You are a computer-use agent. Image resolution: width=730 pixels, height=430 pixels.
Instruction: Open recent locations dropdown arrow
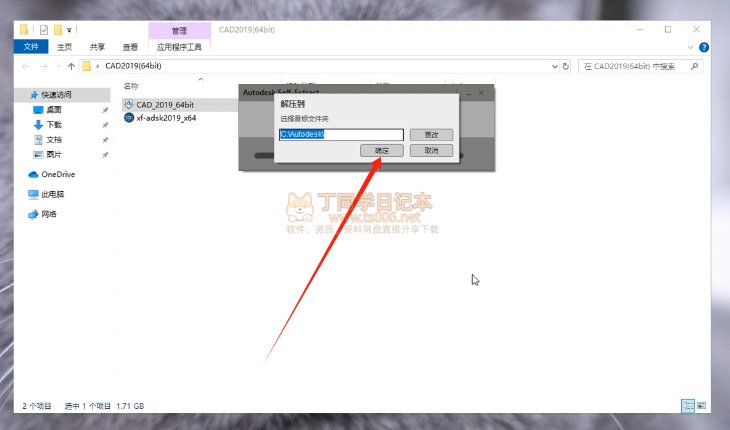click(x=58, y=67)
